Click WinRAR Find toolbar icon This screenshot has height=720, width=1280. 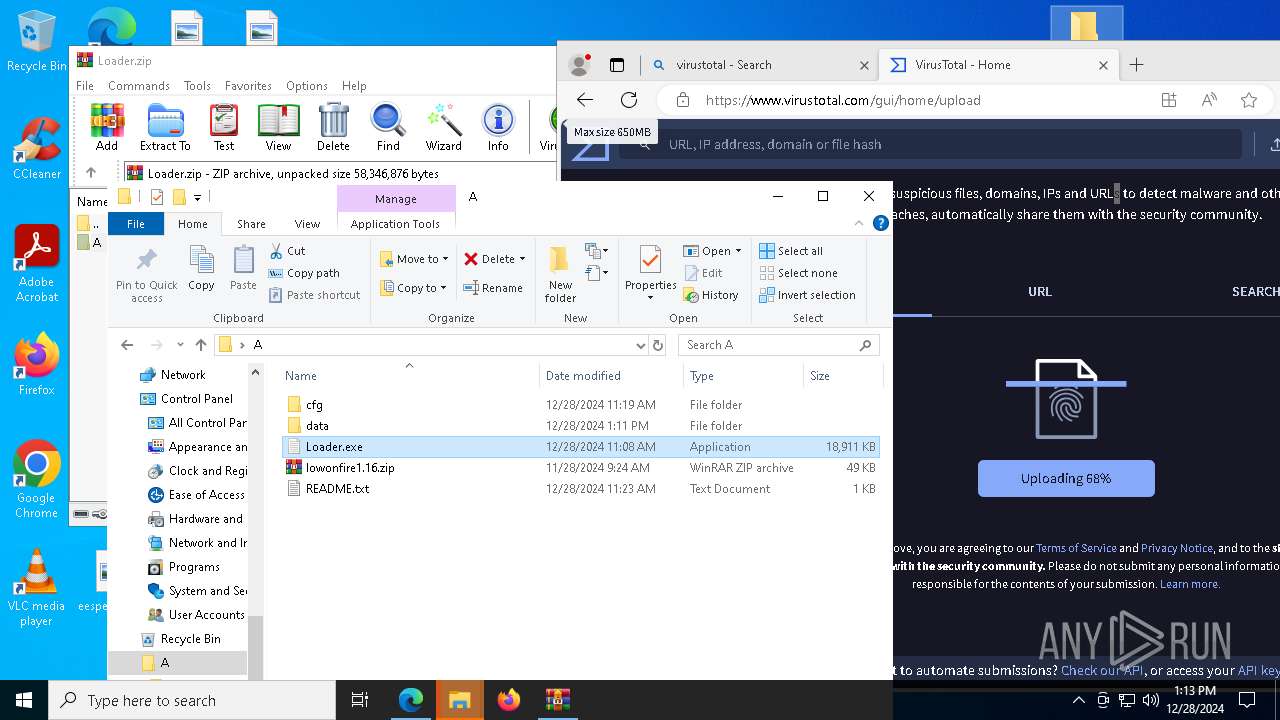(388, 127)
